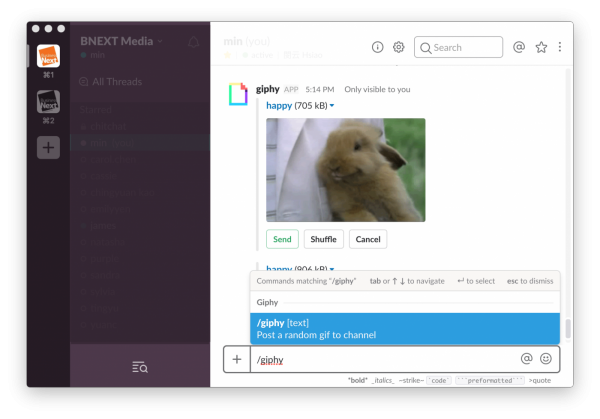This screenshot has height=419, width=600.
Task: Add a new workspace with plus button
Action: 48,147
